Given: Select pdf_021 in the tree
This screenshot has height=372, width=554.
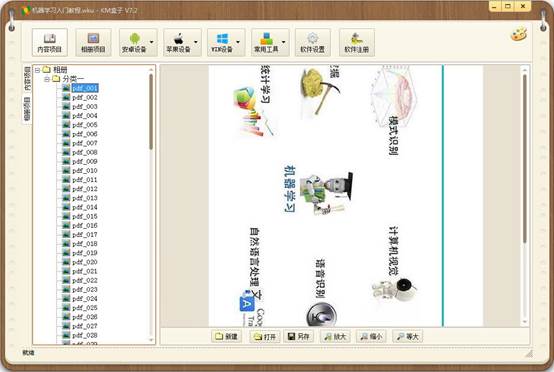Looking at the screenshot, I should tap(85, 271).
